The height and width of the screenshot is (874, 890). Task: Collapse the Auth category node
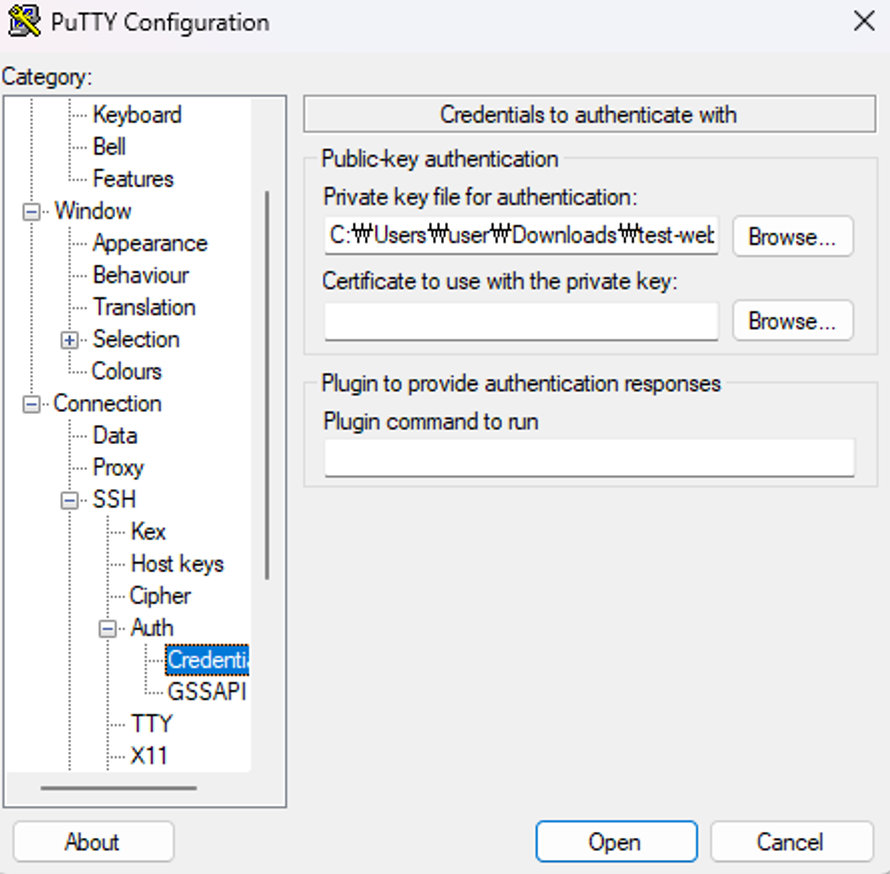point(107,629)
